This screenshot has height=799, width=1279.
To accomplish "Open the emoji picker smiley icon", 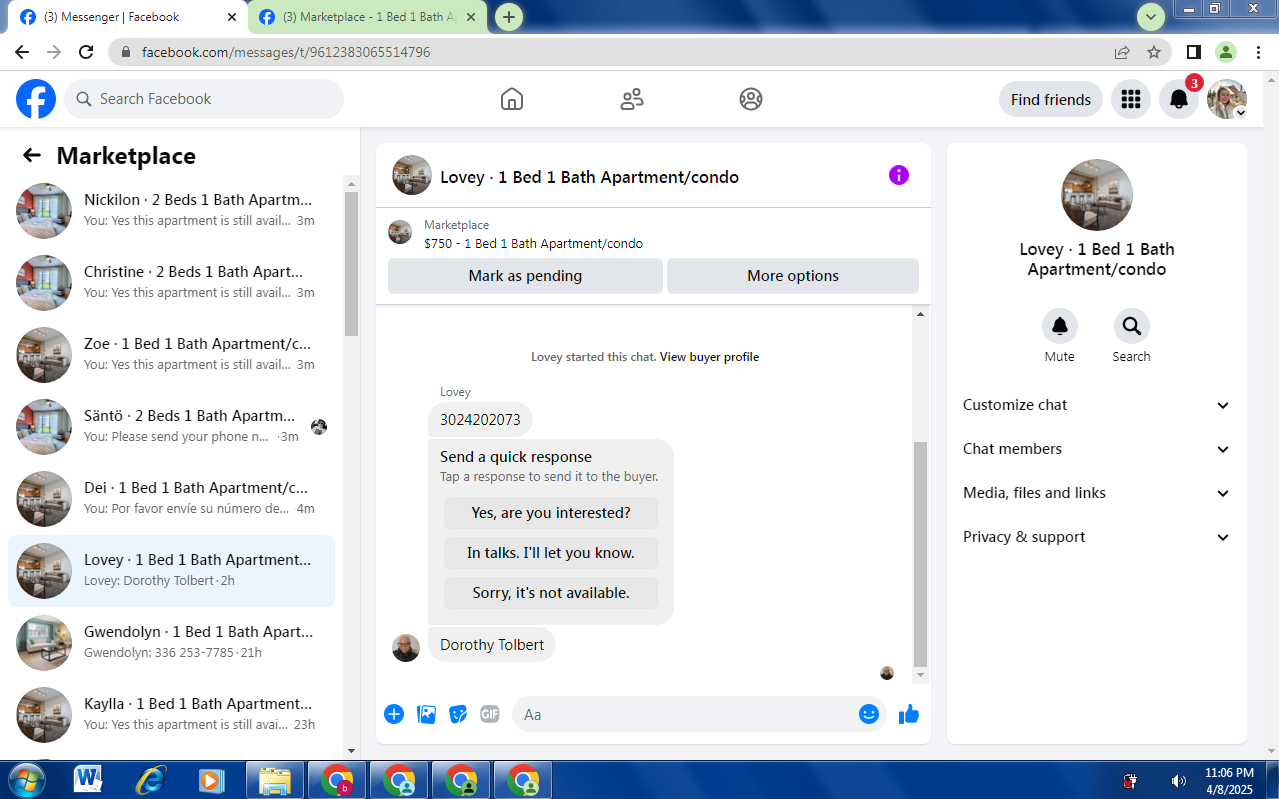I will click(869, 714).
